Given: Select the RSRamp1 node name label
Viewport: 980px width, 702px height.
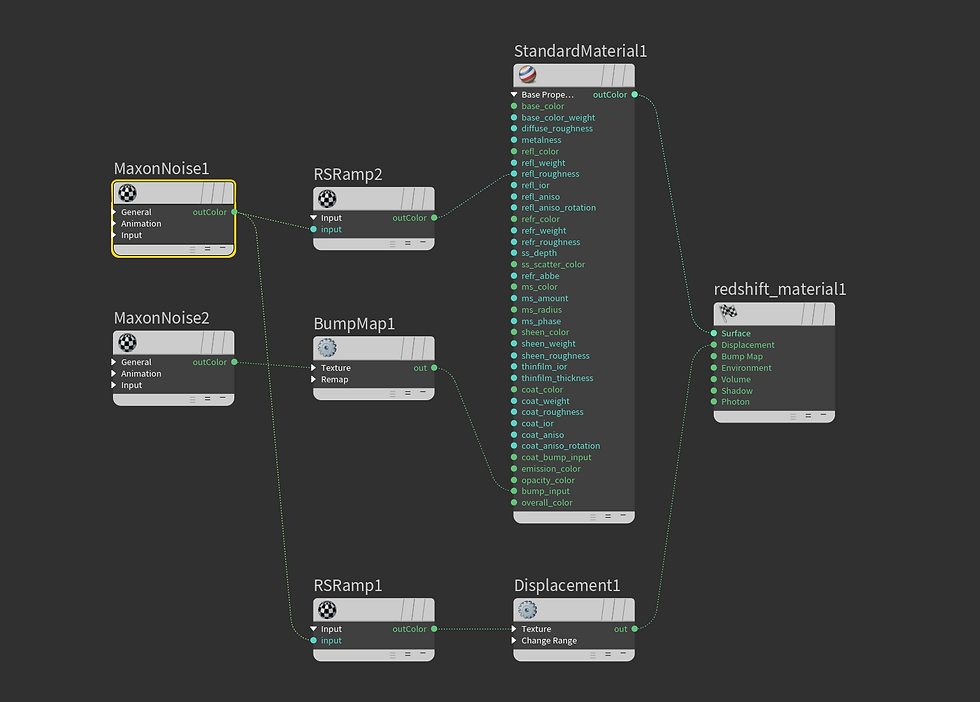Looking at the screenshot, I should (x=348, y=585).
